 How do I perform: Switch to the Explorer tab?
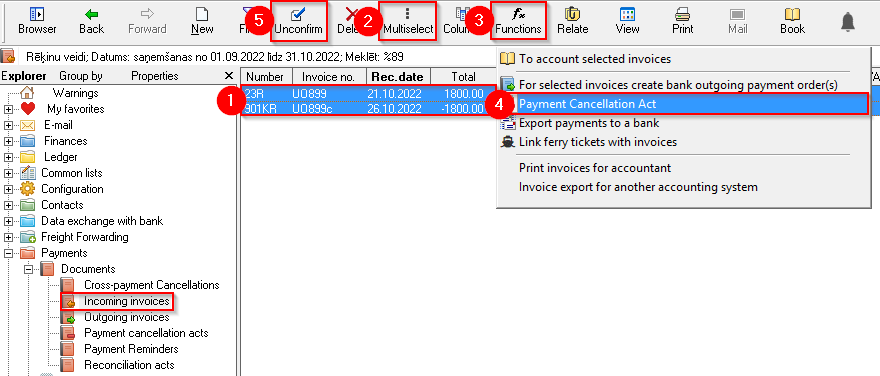[24, 76]
